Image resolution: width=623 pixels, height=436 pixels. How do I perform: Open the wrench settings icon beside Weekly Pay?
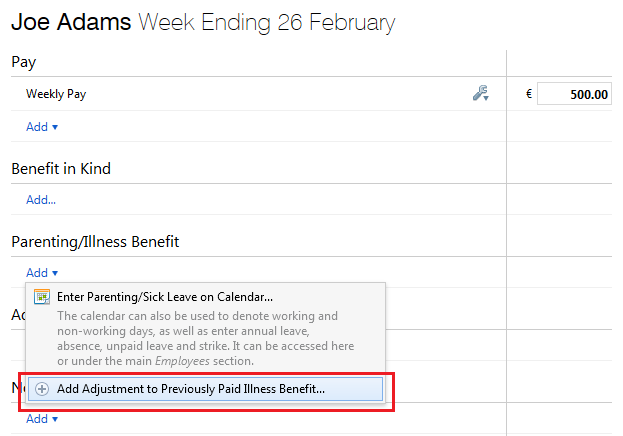(480, 93)
